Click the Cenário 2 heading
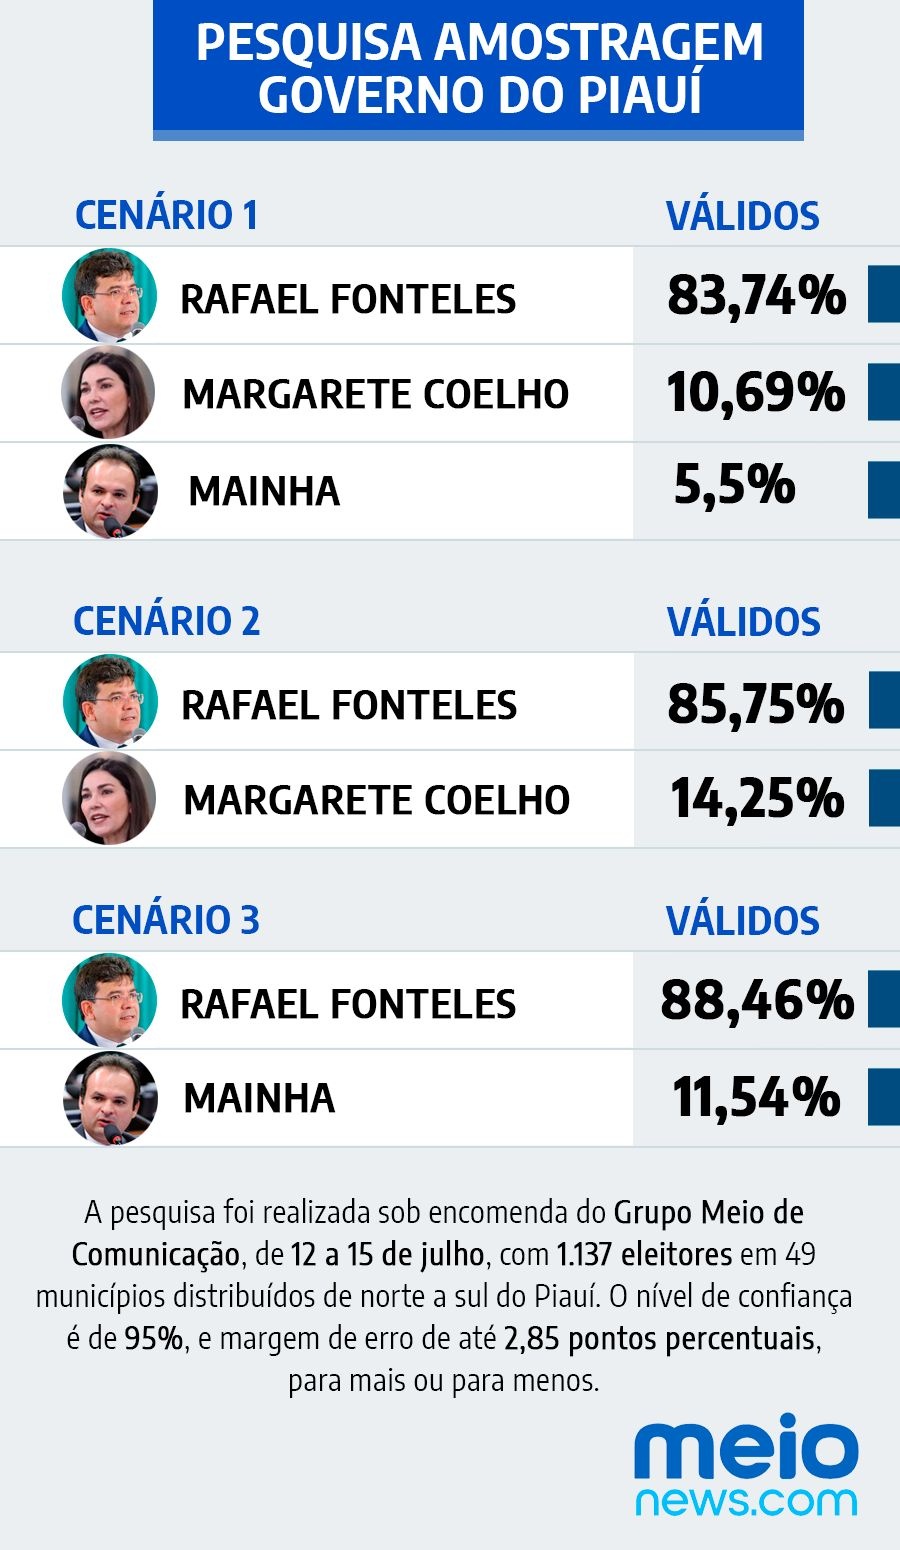The height and width of the screenshot is (1550, 900). tap(166, 621)
